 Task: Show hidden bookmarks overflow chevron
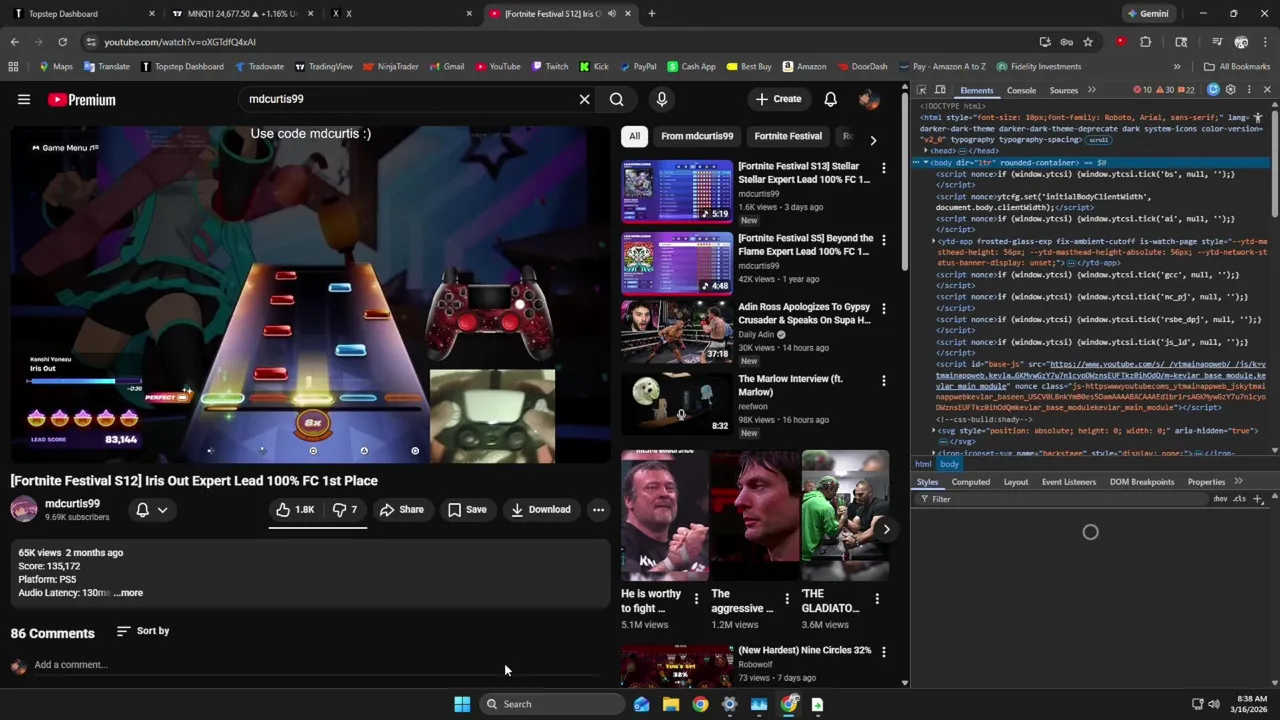point(1177,66)
